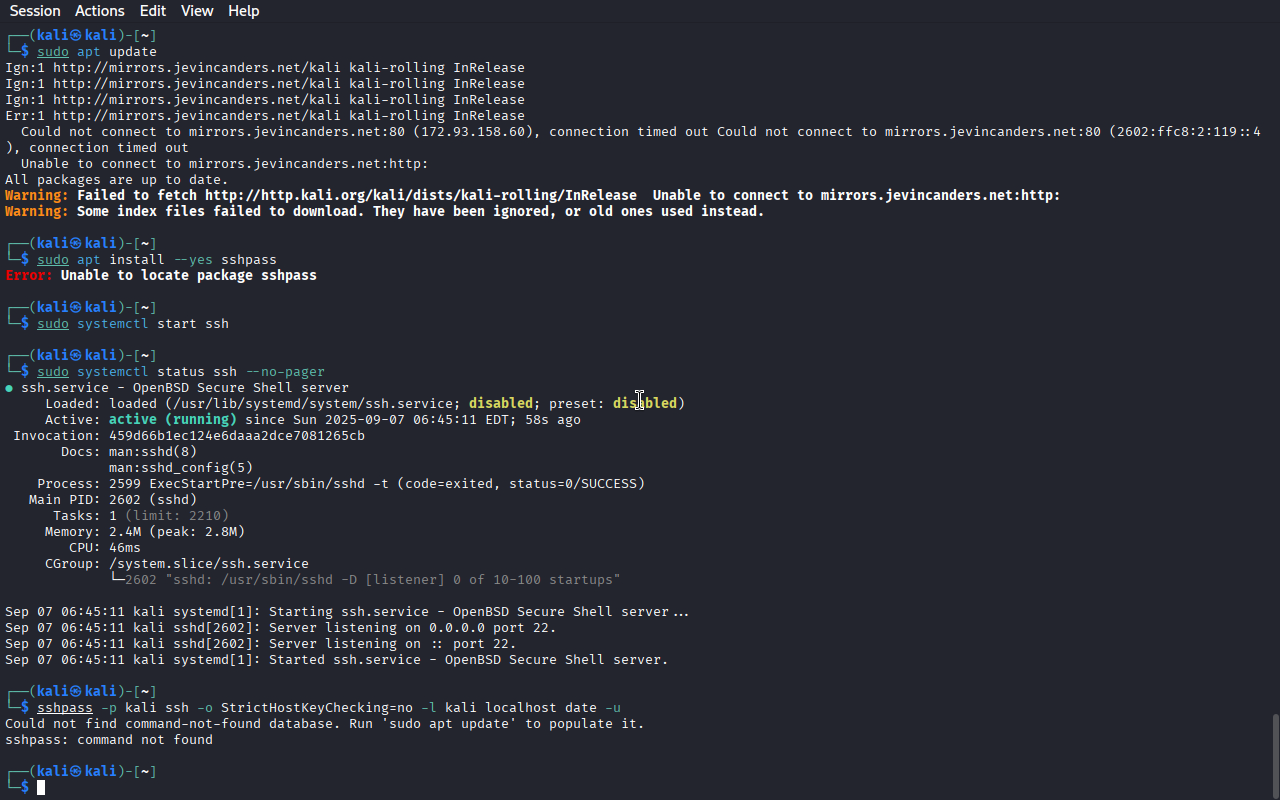Click the Main PID 2602 line

(x=113, y=500)
